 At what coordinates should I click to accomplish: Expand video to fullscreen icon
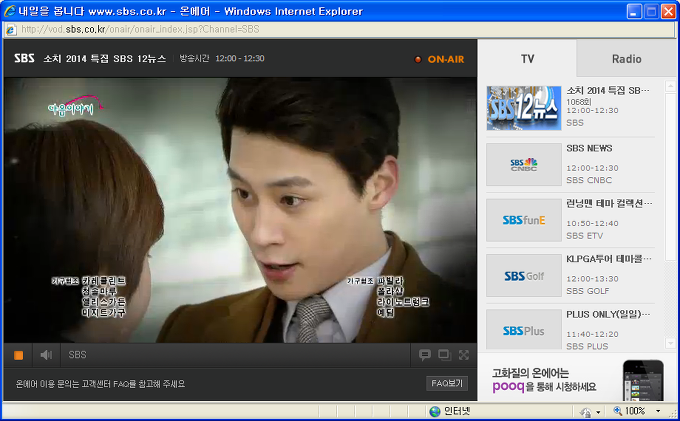(464, 355)
